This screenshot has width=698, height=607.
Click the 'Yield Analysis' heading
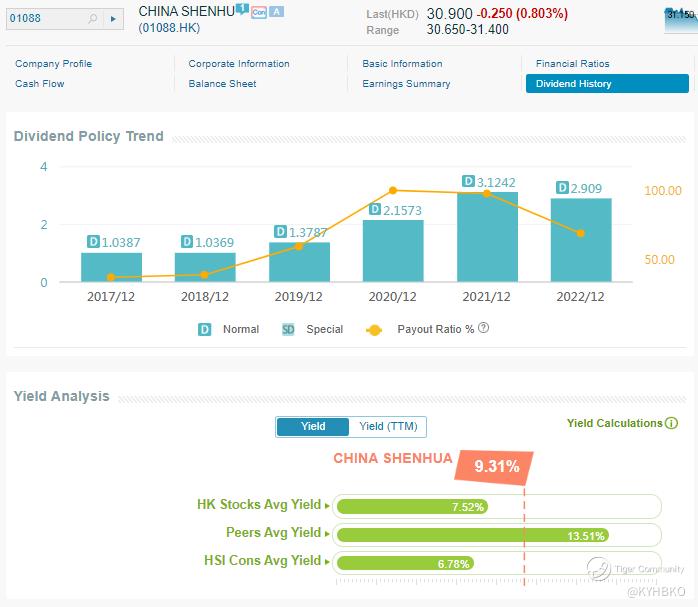(x=61, y=396)
